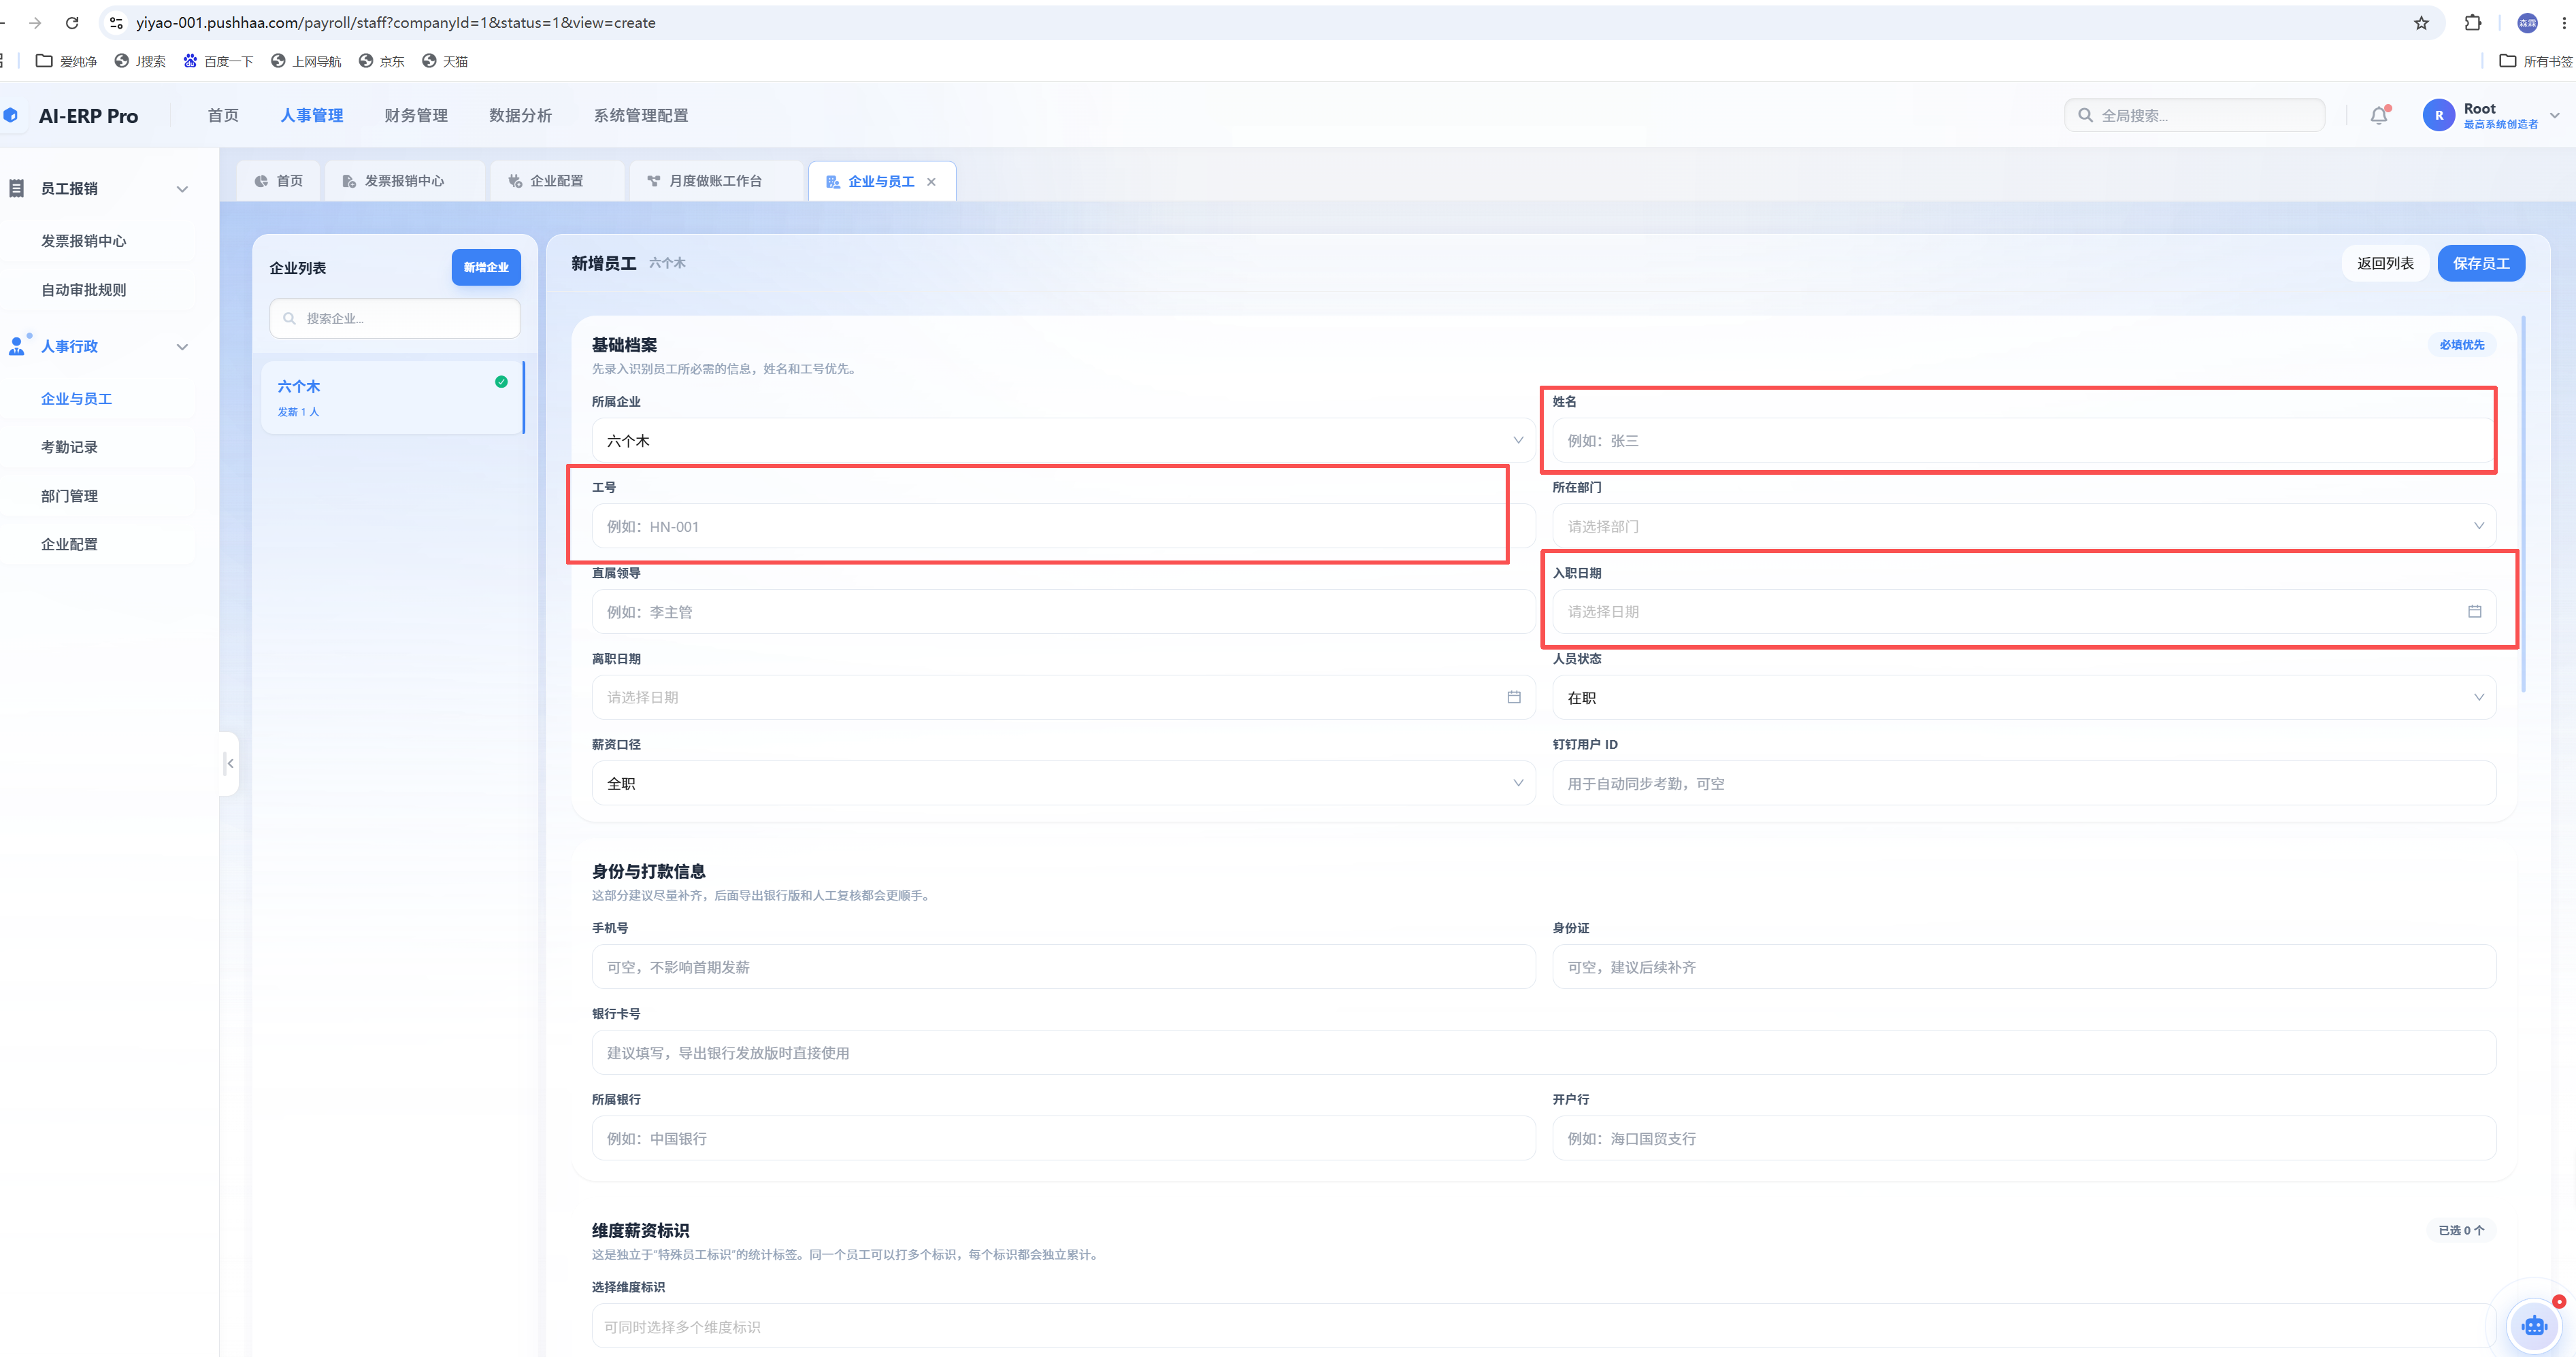This screenshot has width=2576, height=1357.
Task: Click the 返回列表 button
Action: pyautogui.click(x=2385, y=263)
